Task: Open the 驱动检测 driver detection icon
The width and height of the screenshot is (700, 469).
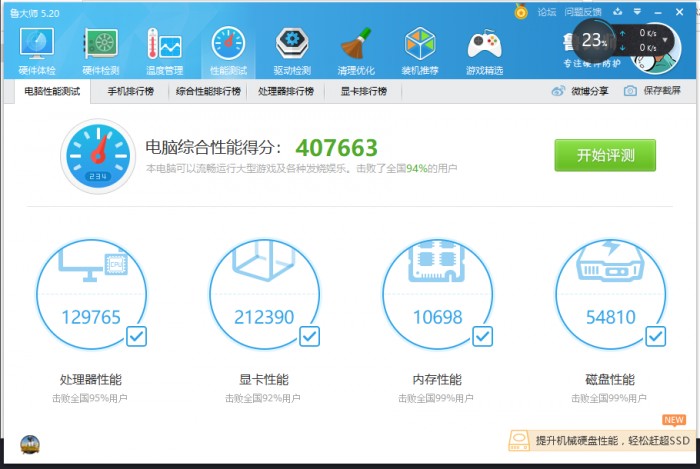Action: (x=292, y=50)
